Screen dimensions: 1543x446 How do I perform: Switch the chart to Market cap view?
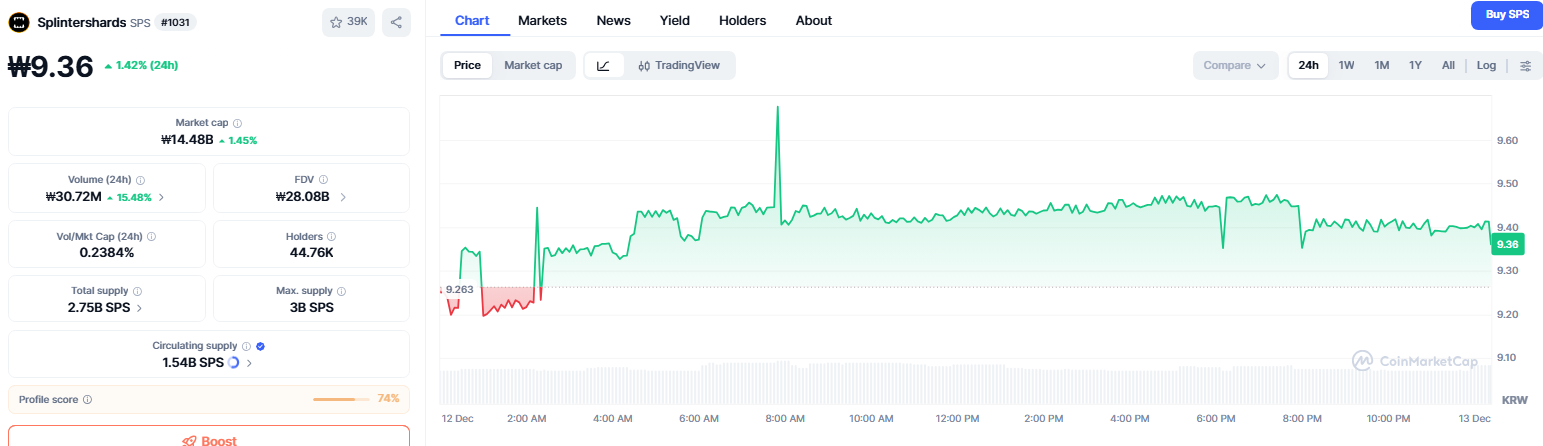(533, 65)
